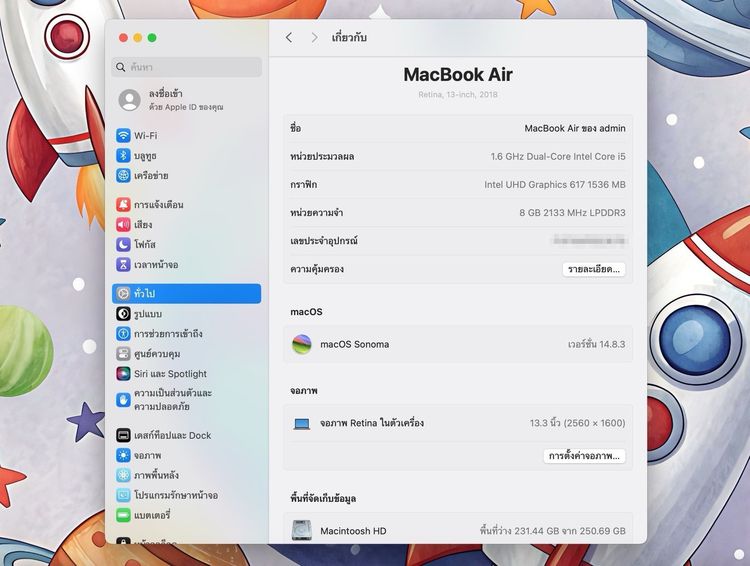Screen dimensions: 750x566
Task: Click the กราฟิก row label
Action: click(304, 185)
